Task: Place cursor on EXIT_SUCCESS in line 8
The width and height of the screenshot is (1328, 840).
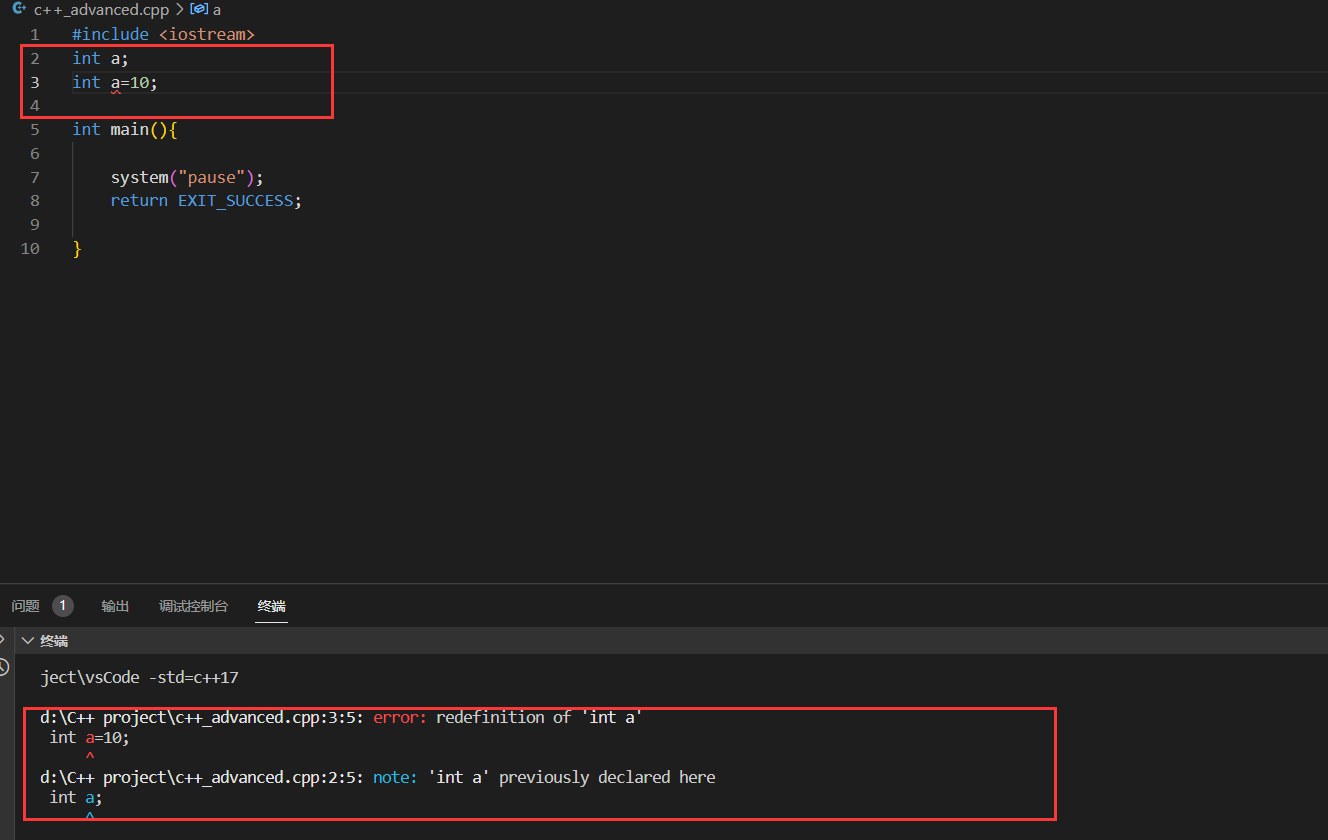Action: (237, 201)
